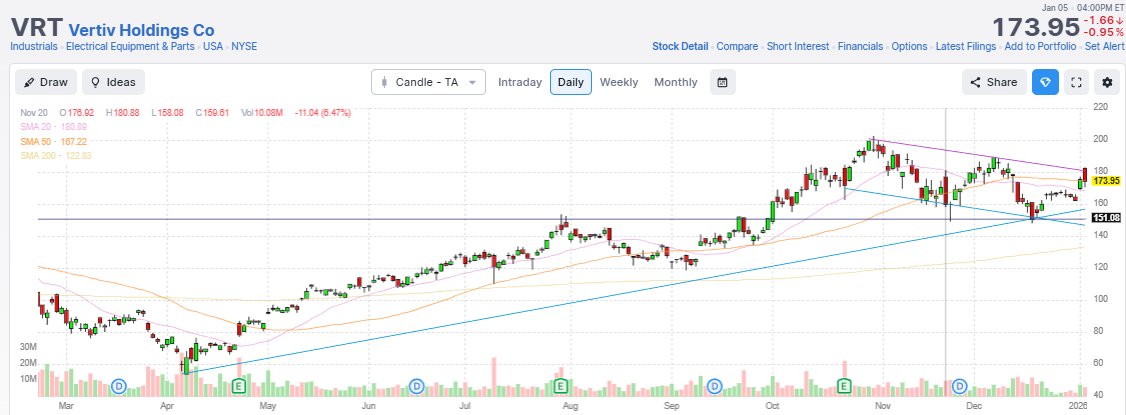The width and height of the screenshot is (1126, 415).
Task: Click the VRT ticker symbol heading
Action: tap(36, 27)
